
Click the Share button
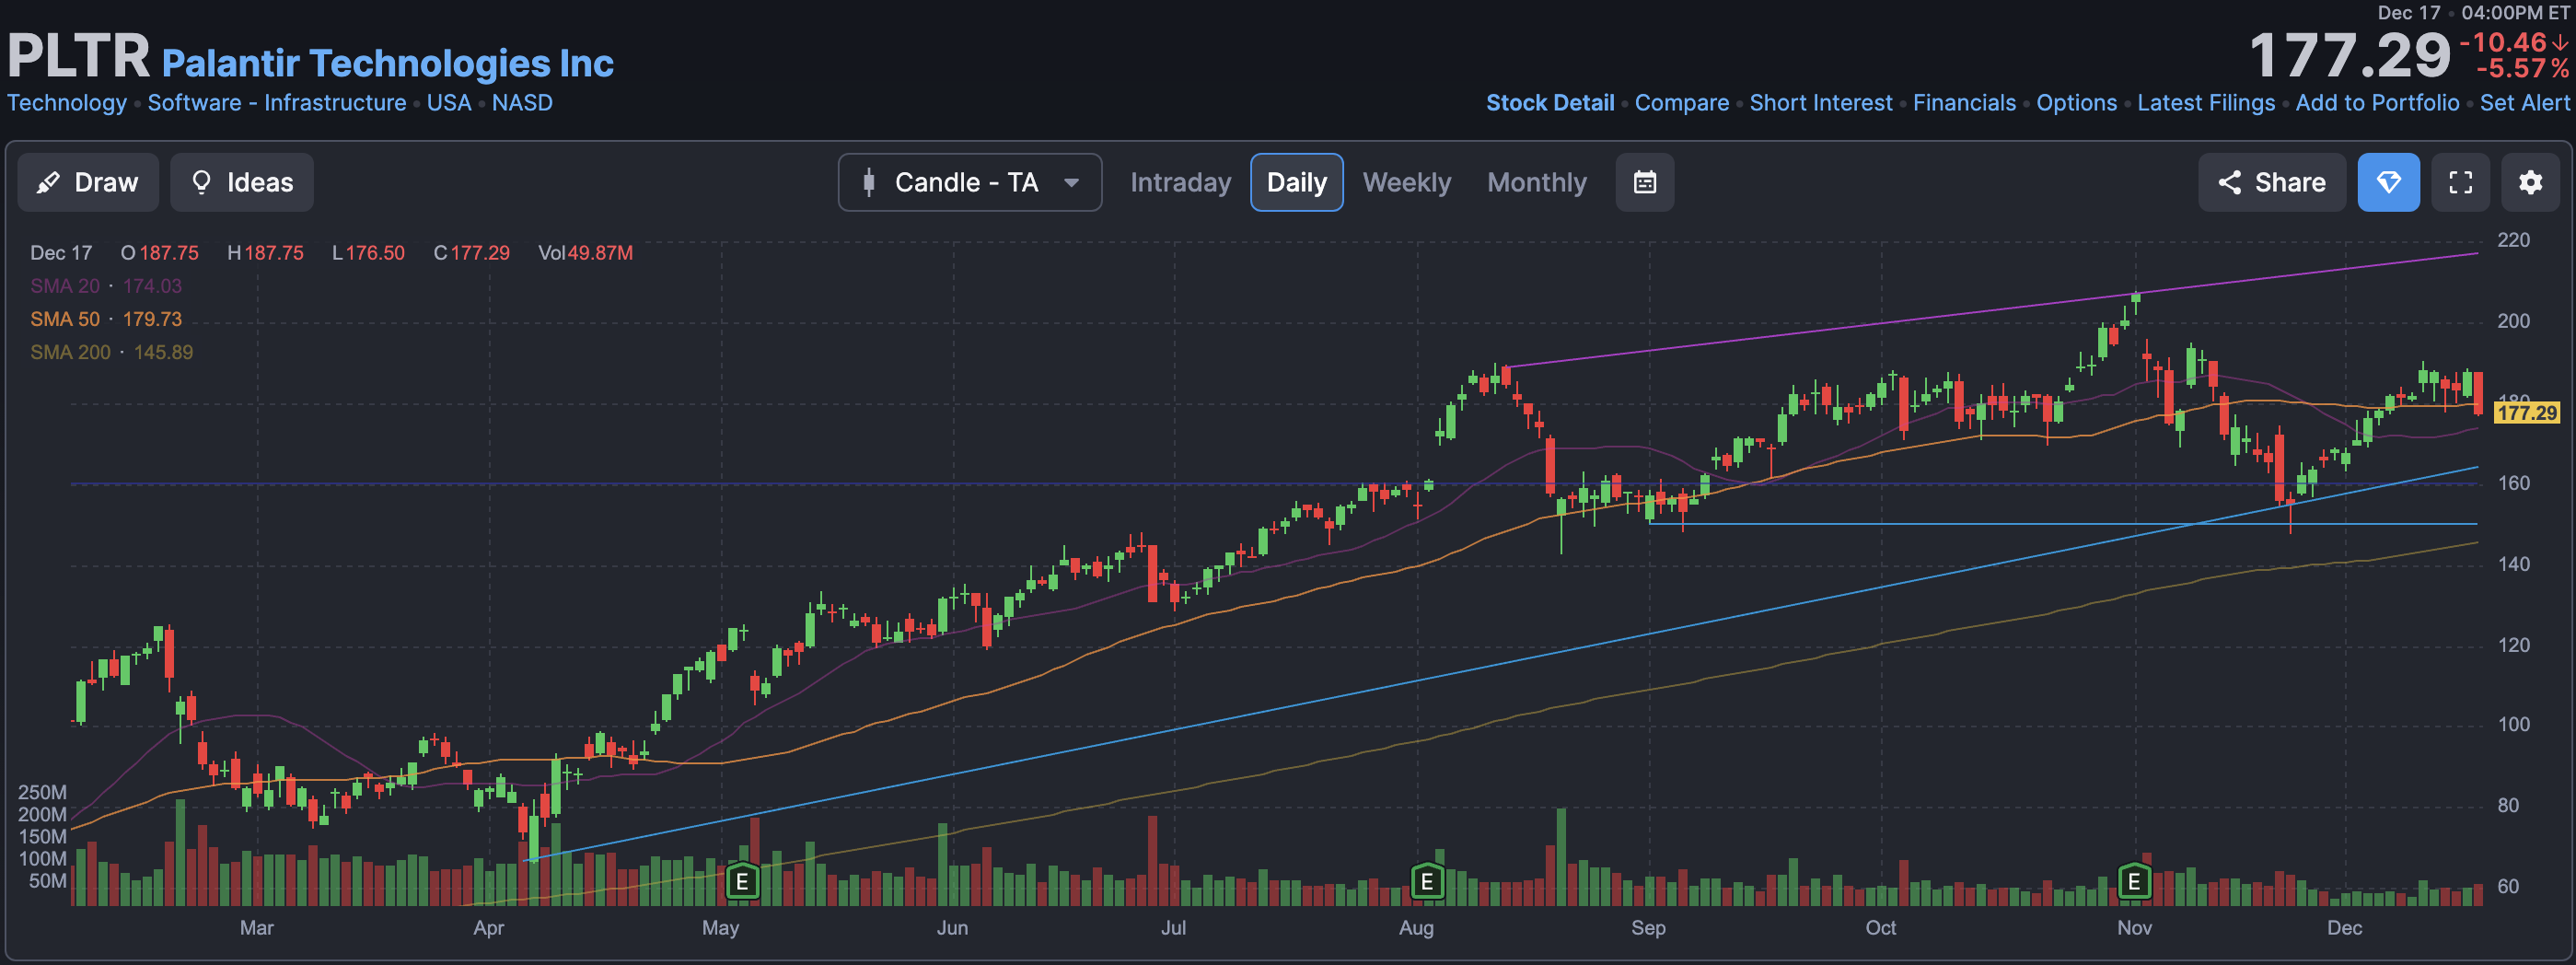point(2271,182)
